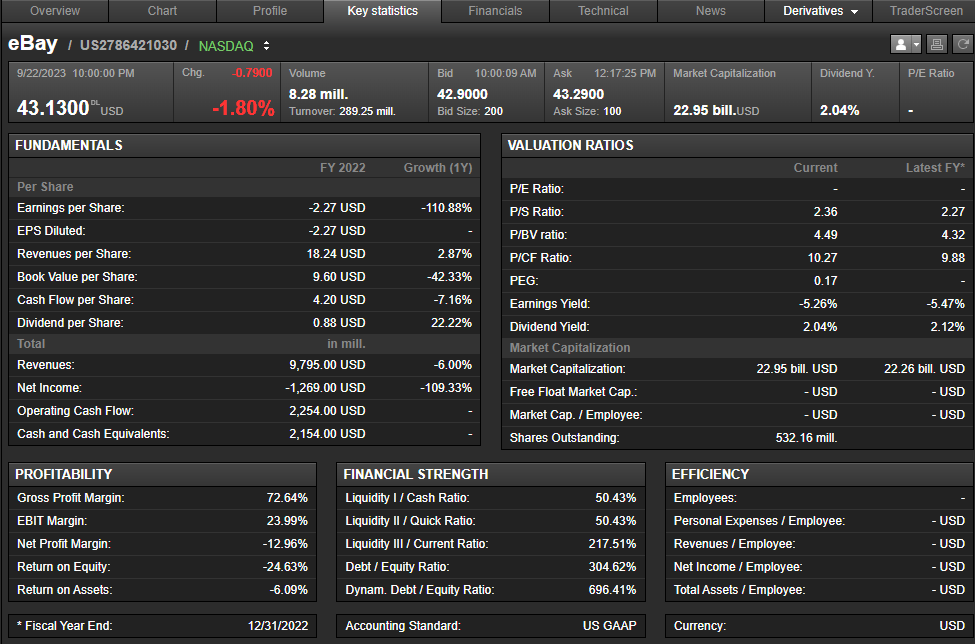
Task: Click the percent change "-1.80%"
Action: tap(243, 108)
